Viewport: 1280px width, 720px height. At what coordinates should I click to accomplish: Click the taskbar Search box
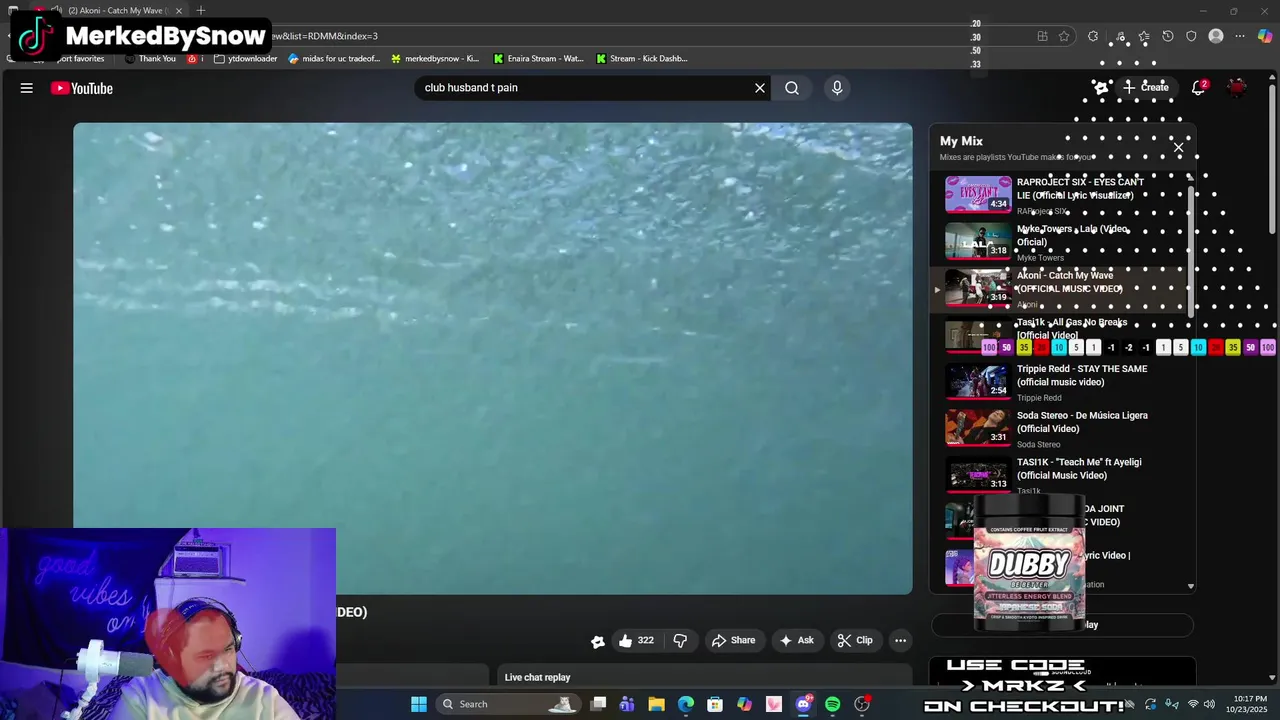tap(510, 704)
